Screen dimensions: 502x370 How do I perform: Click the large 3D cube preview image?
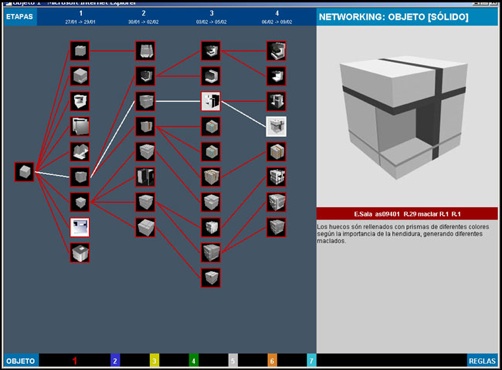(403, 117)
